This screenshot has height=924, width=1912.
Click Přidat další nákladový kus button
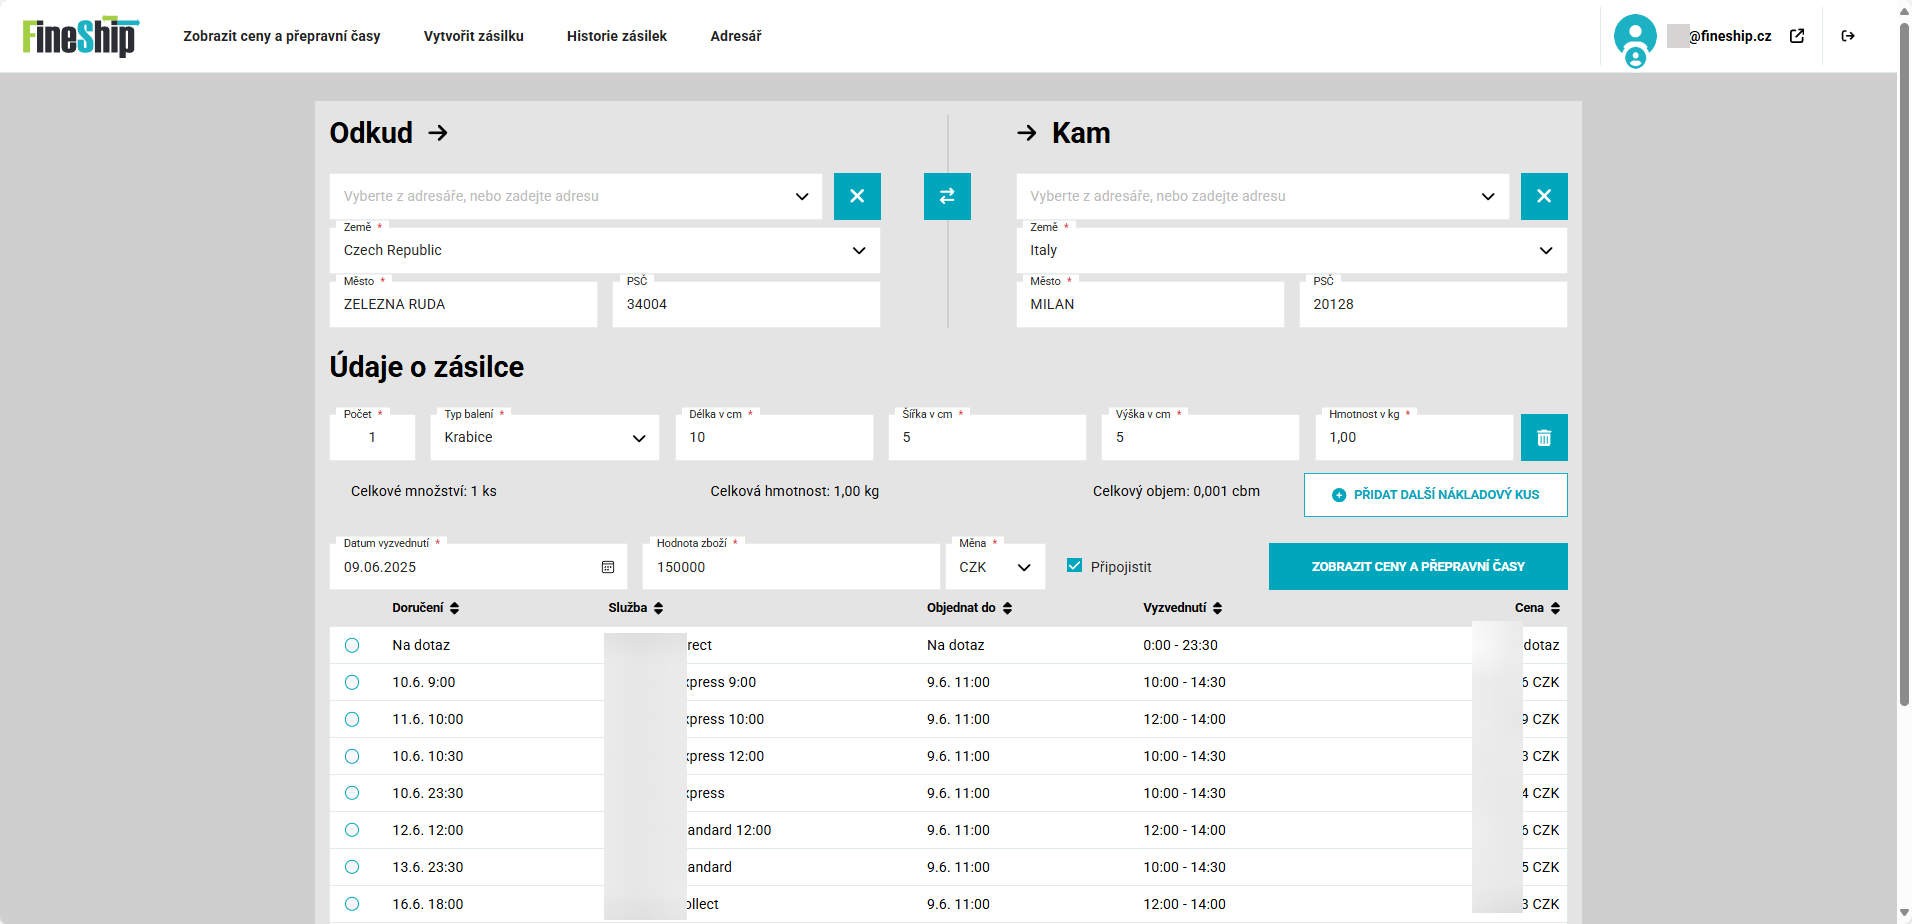coord(1435,495)
